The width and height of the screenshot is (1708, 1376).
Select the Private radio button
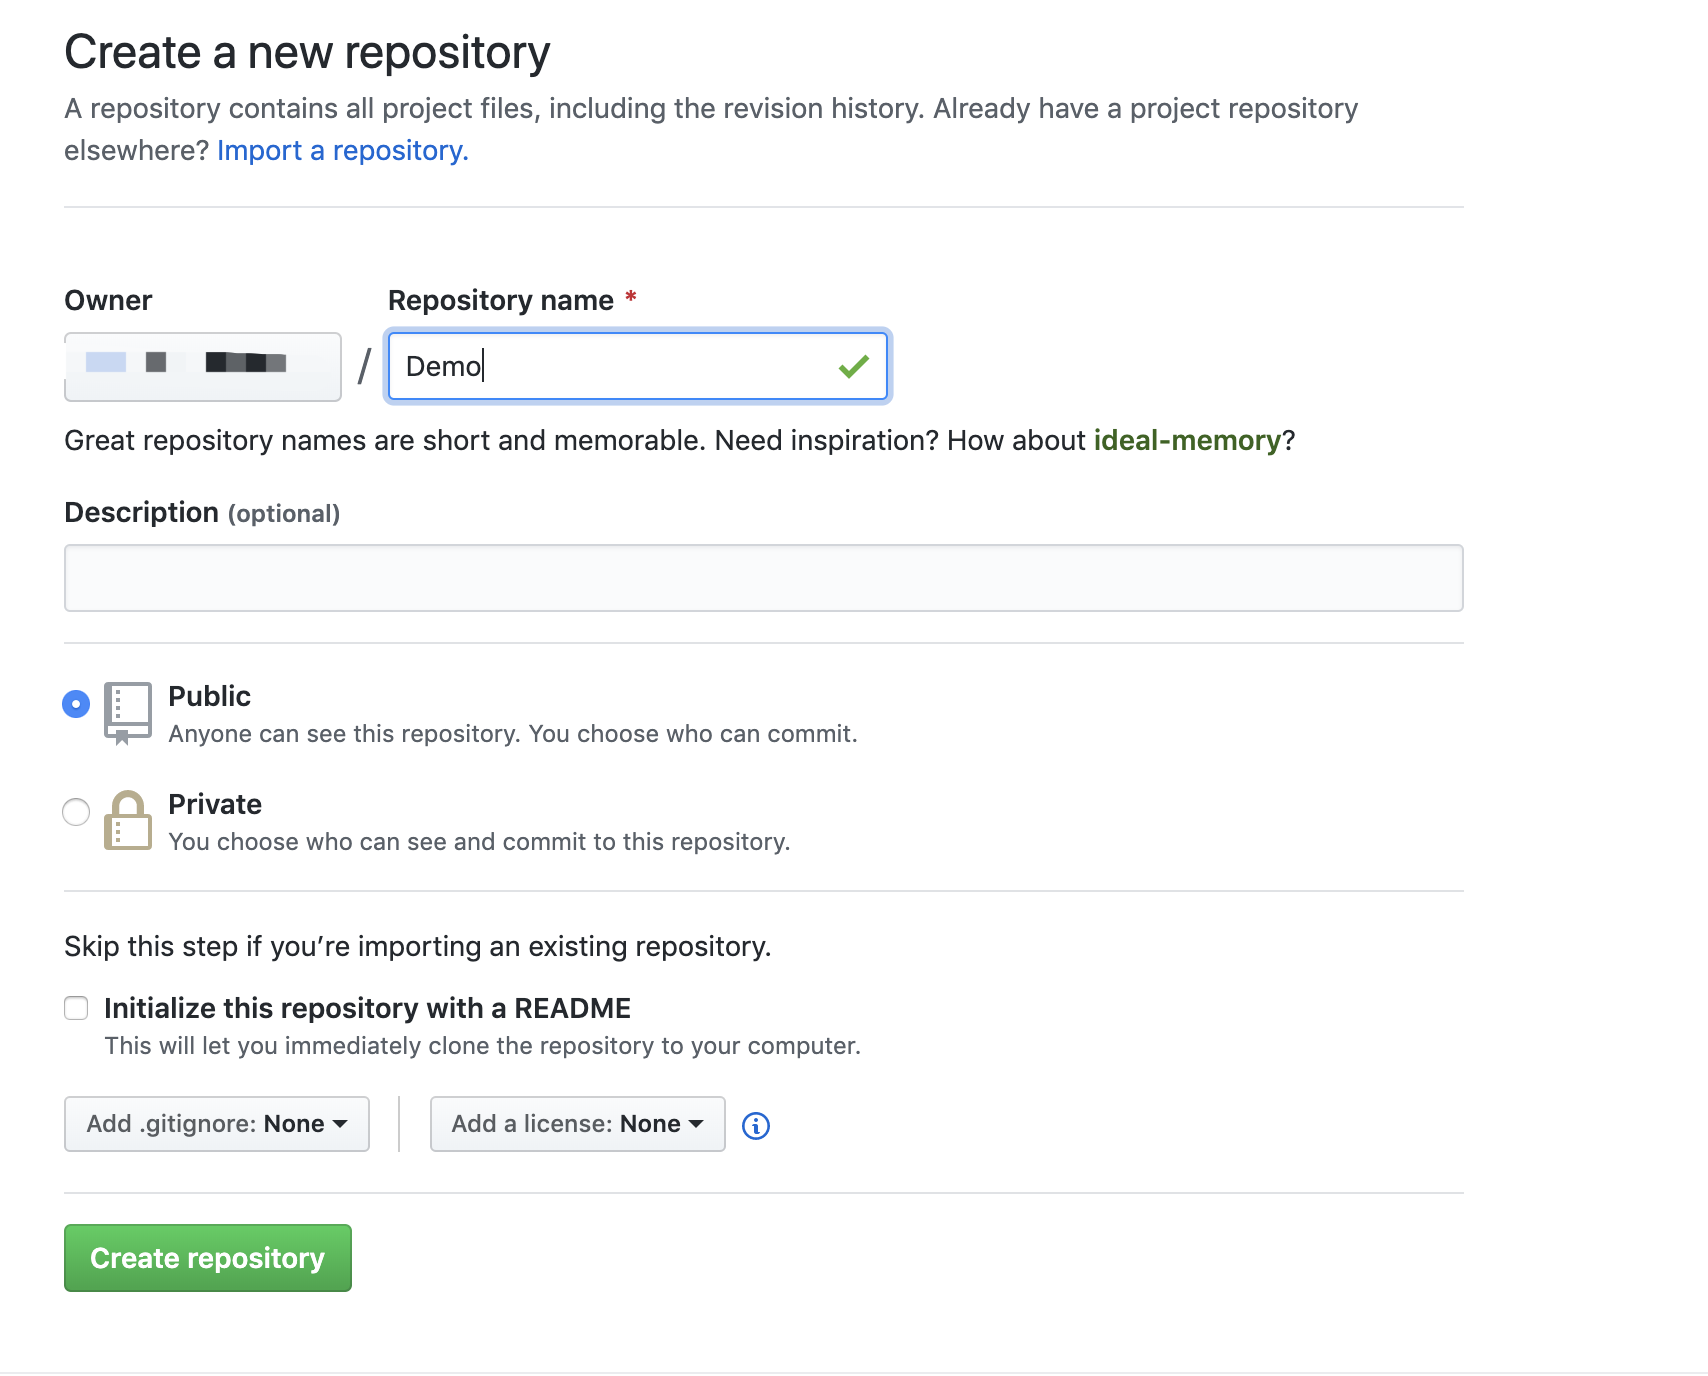(x=76, y=812)
